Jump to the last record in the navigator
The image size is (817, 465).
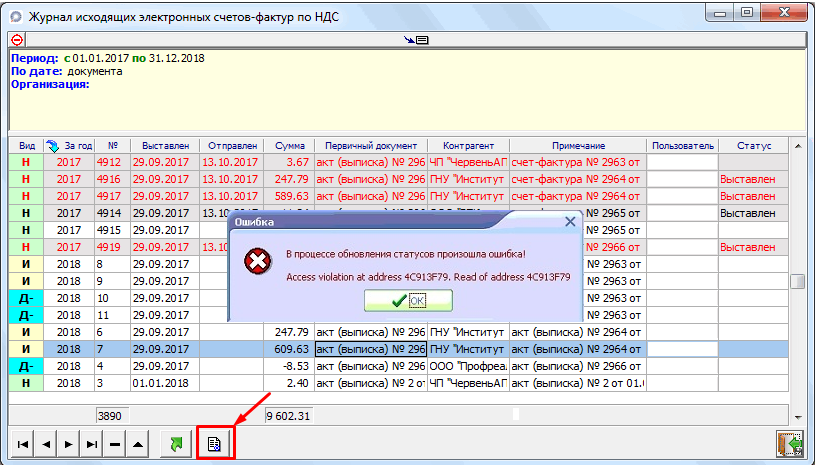pyautogui.click(x=93, y=443)
